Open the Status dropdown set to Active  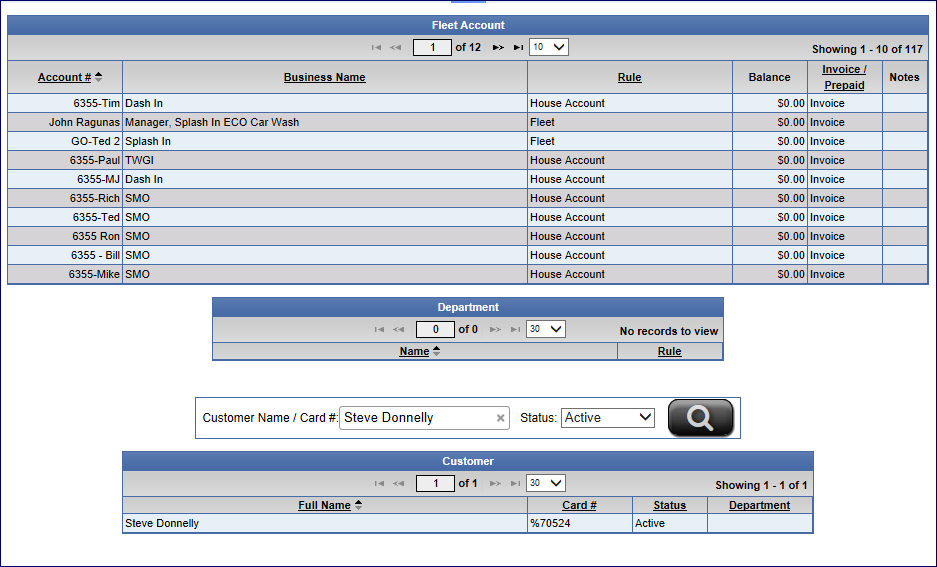click(x=608, y=418)
